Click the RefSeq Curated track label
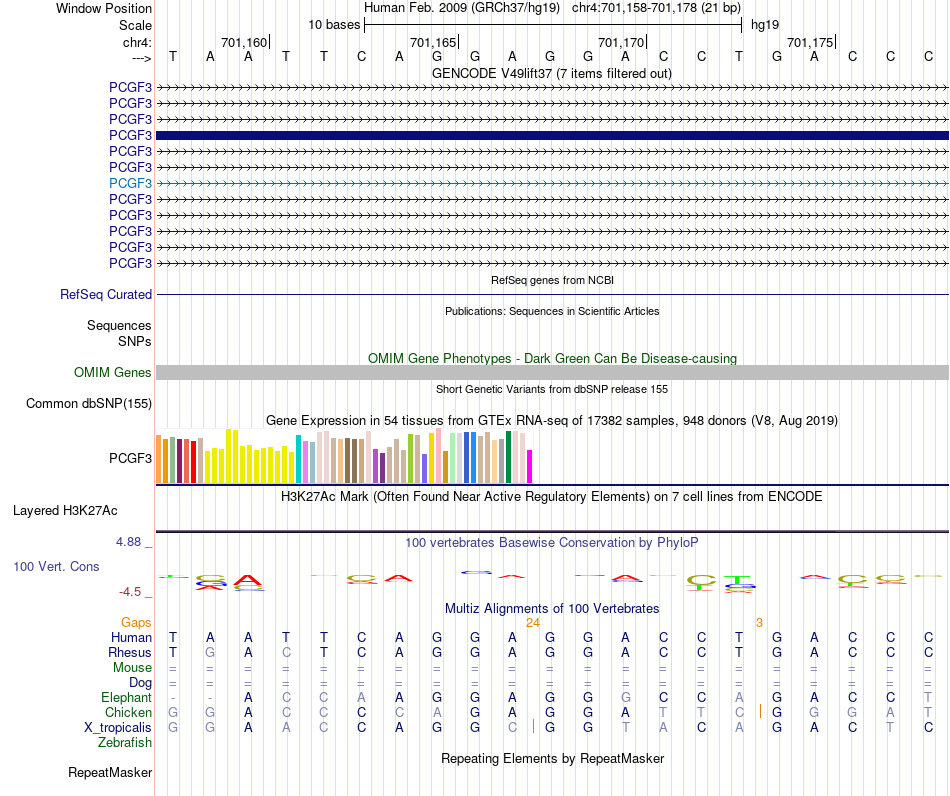950x796 pixels. point(106,294)
